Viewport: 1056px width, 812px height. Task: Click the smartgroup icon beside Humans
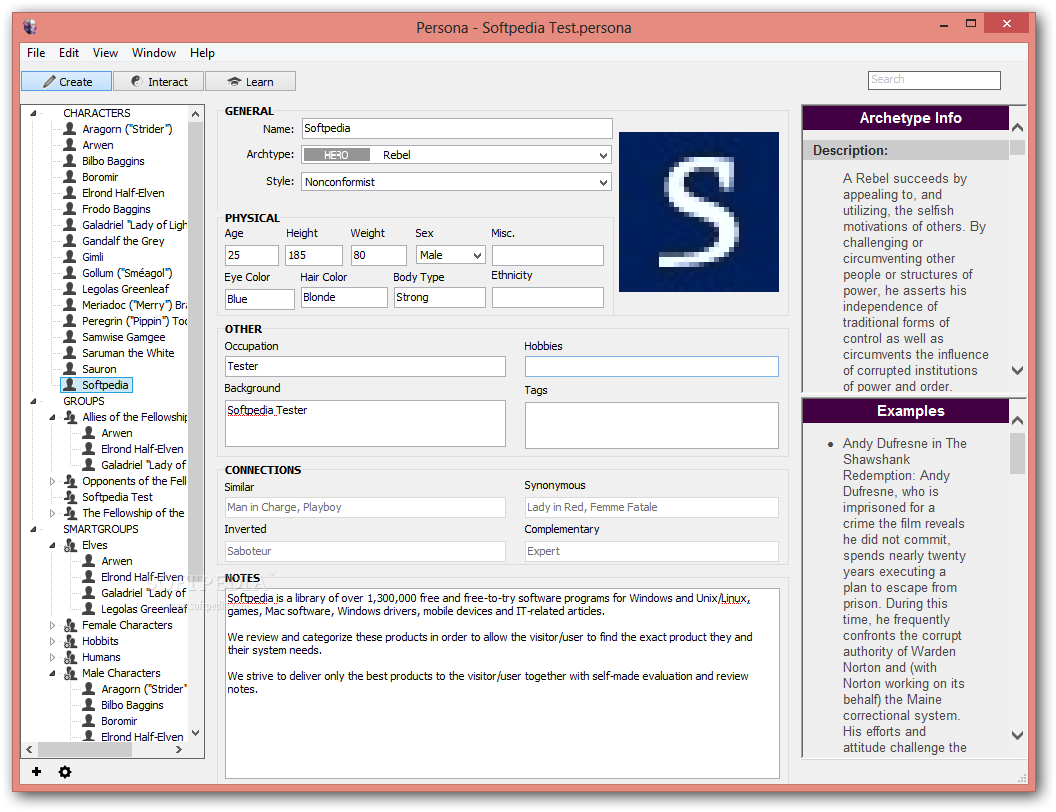coord(70,657)
